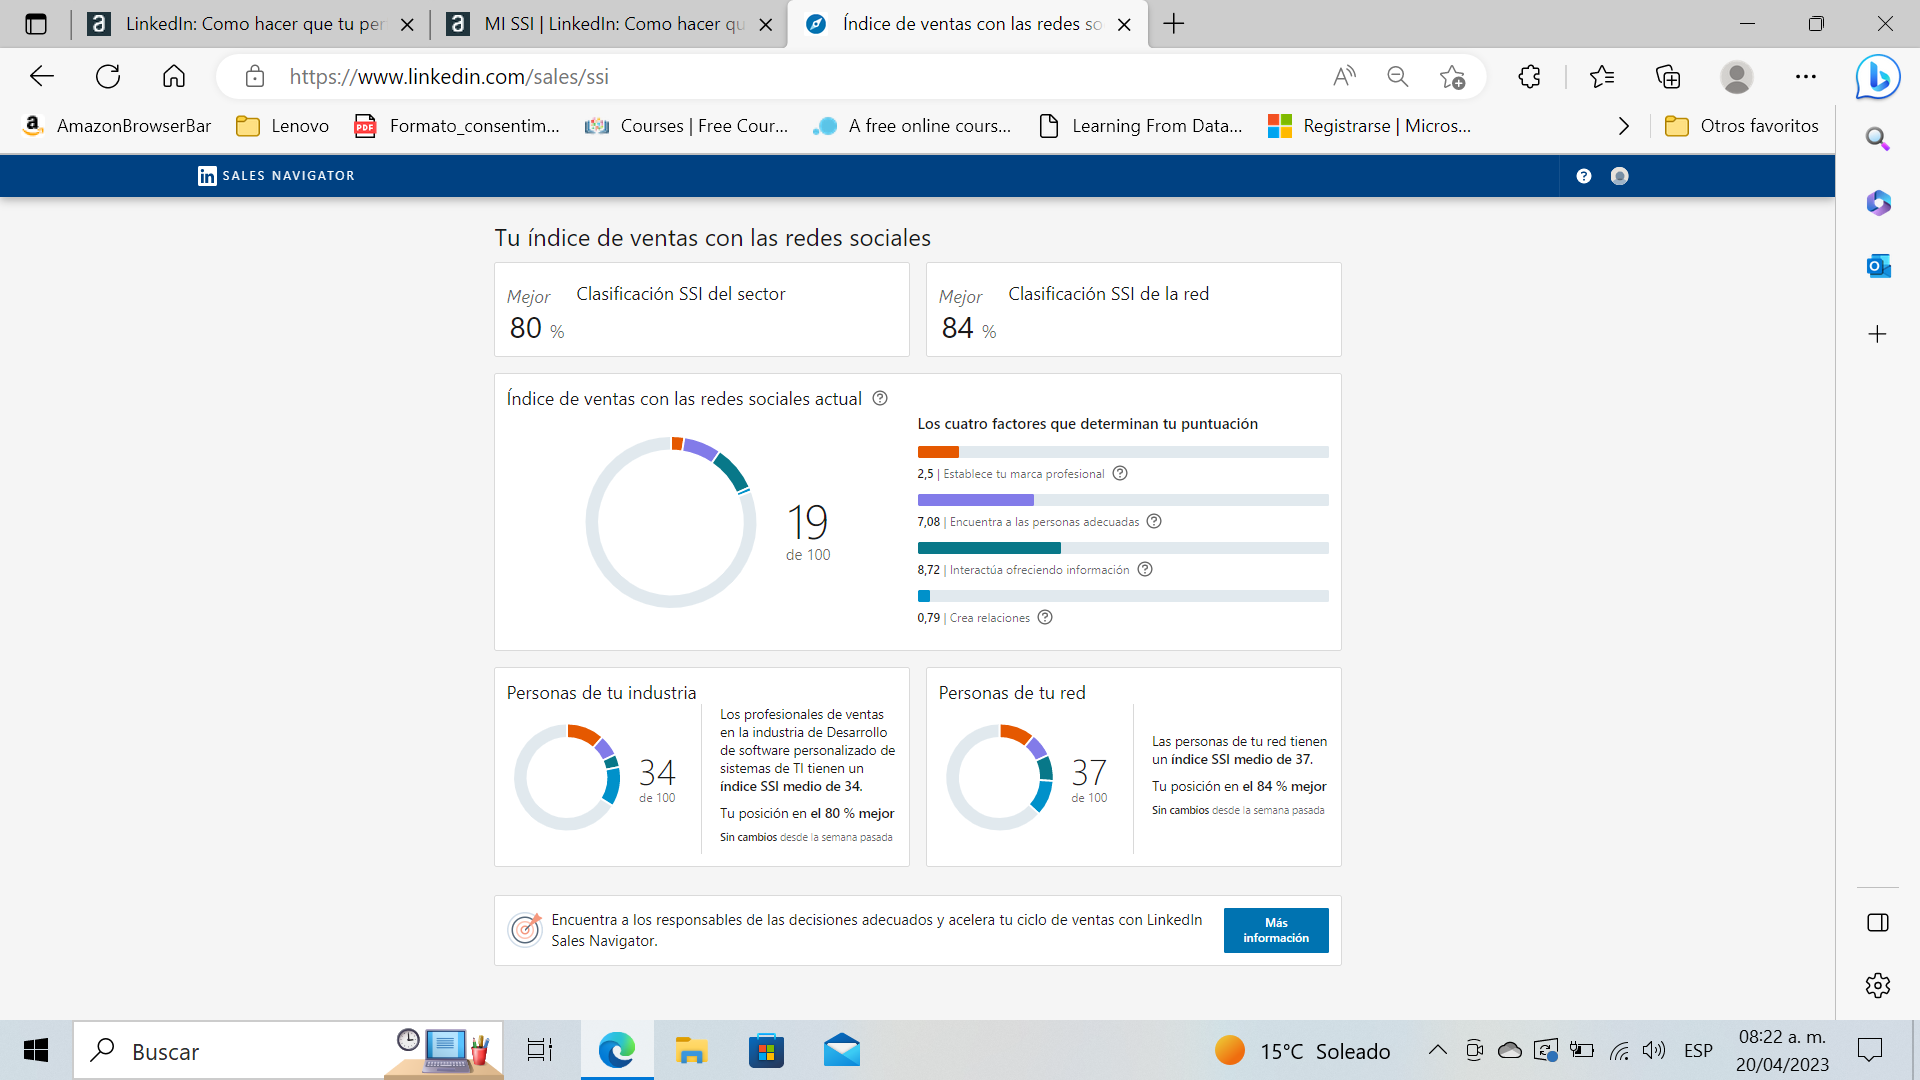Reload the current page
The width and height of the screenshot is (1920, 1080).
(x=108, y=76)
